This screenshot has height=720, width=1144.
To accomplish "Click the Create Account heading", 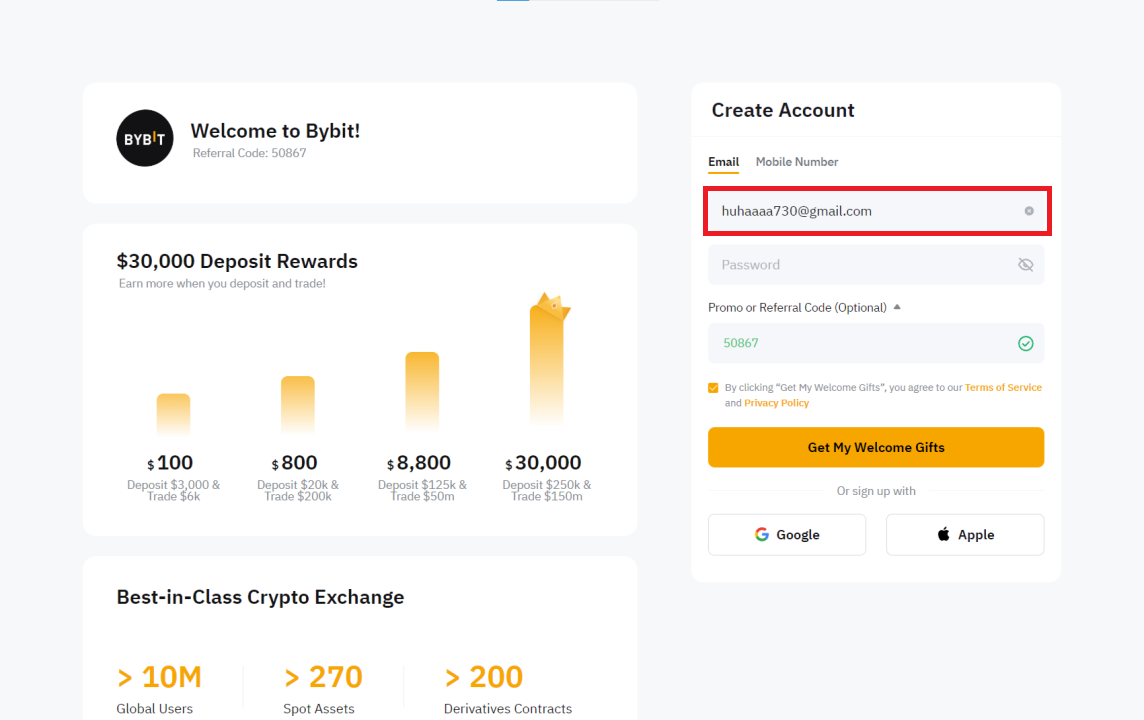I will pyautogui.click(x=783, y=110).
